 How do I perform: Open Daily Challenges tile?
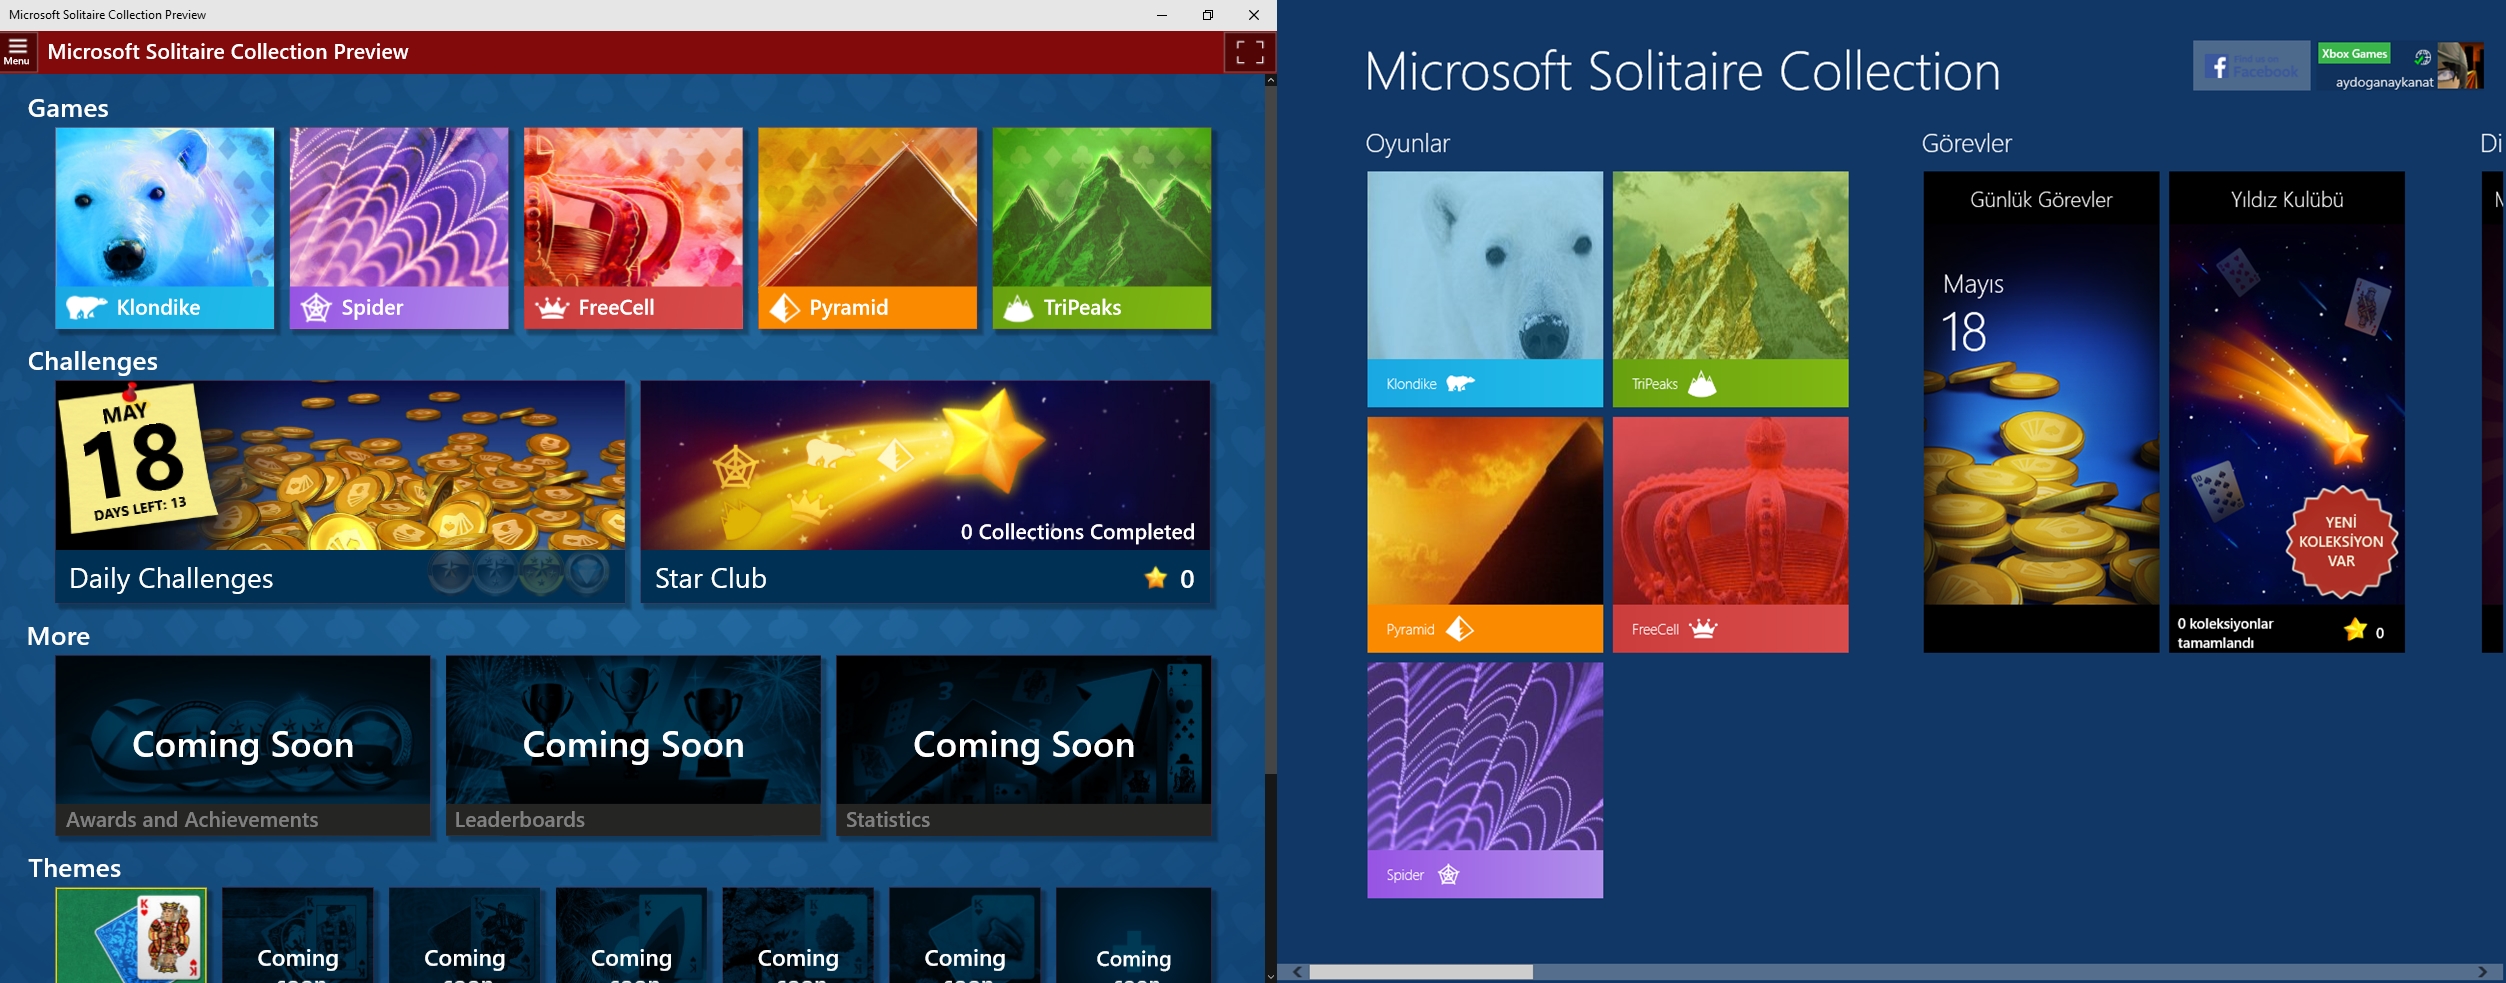(340, 492)
